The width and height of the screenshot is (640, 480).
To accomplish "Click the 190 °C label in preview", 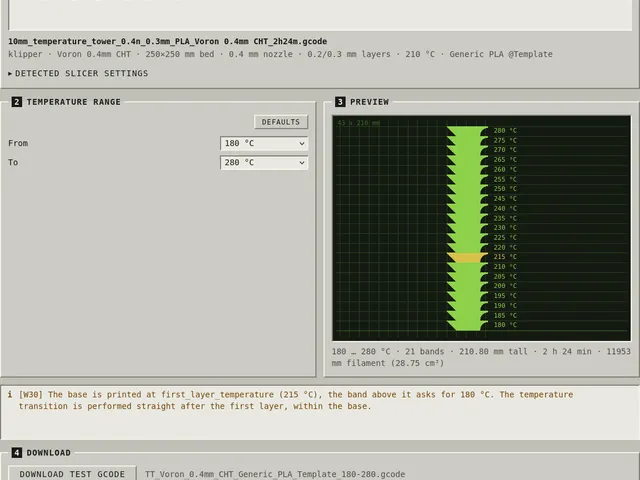I will point(505,306).
